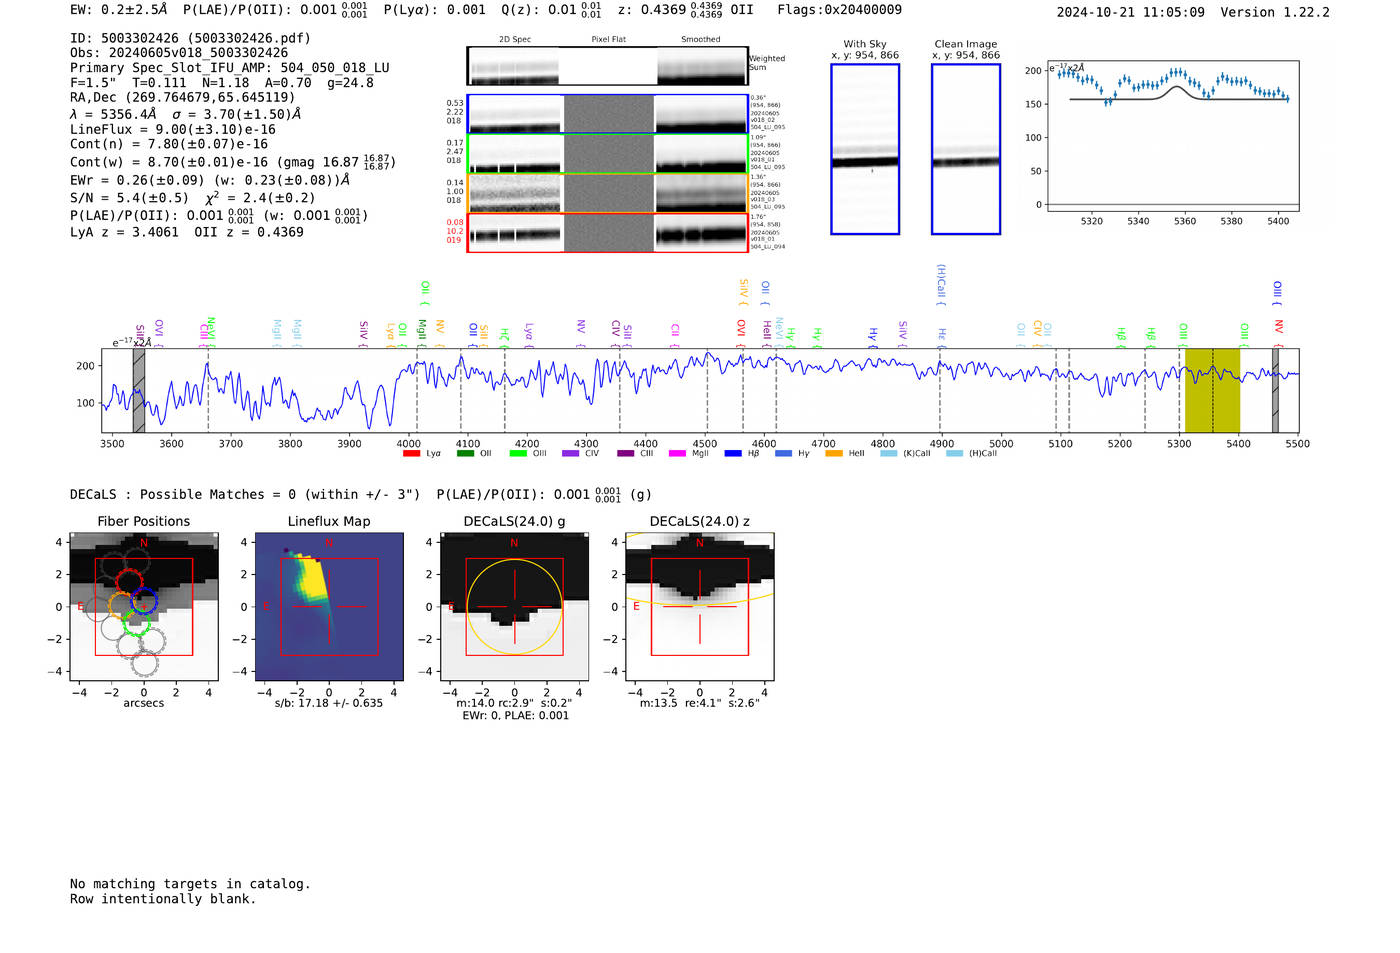Click the gray hatched band near 3550Å

click(139, 391)
